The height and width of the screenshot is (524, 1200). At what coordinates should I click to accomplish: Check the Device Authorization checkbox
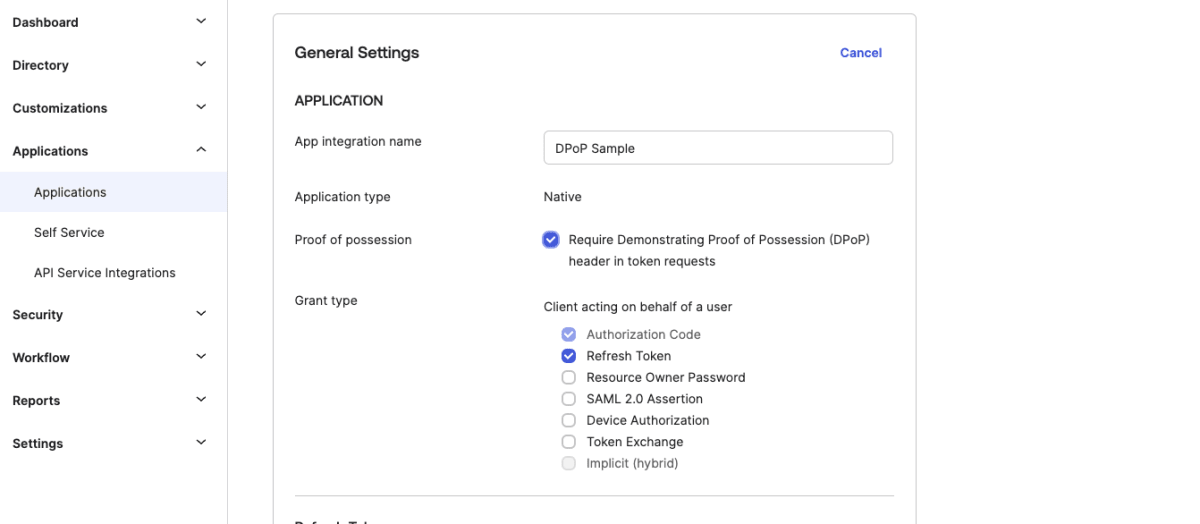click(569, 421)
